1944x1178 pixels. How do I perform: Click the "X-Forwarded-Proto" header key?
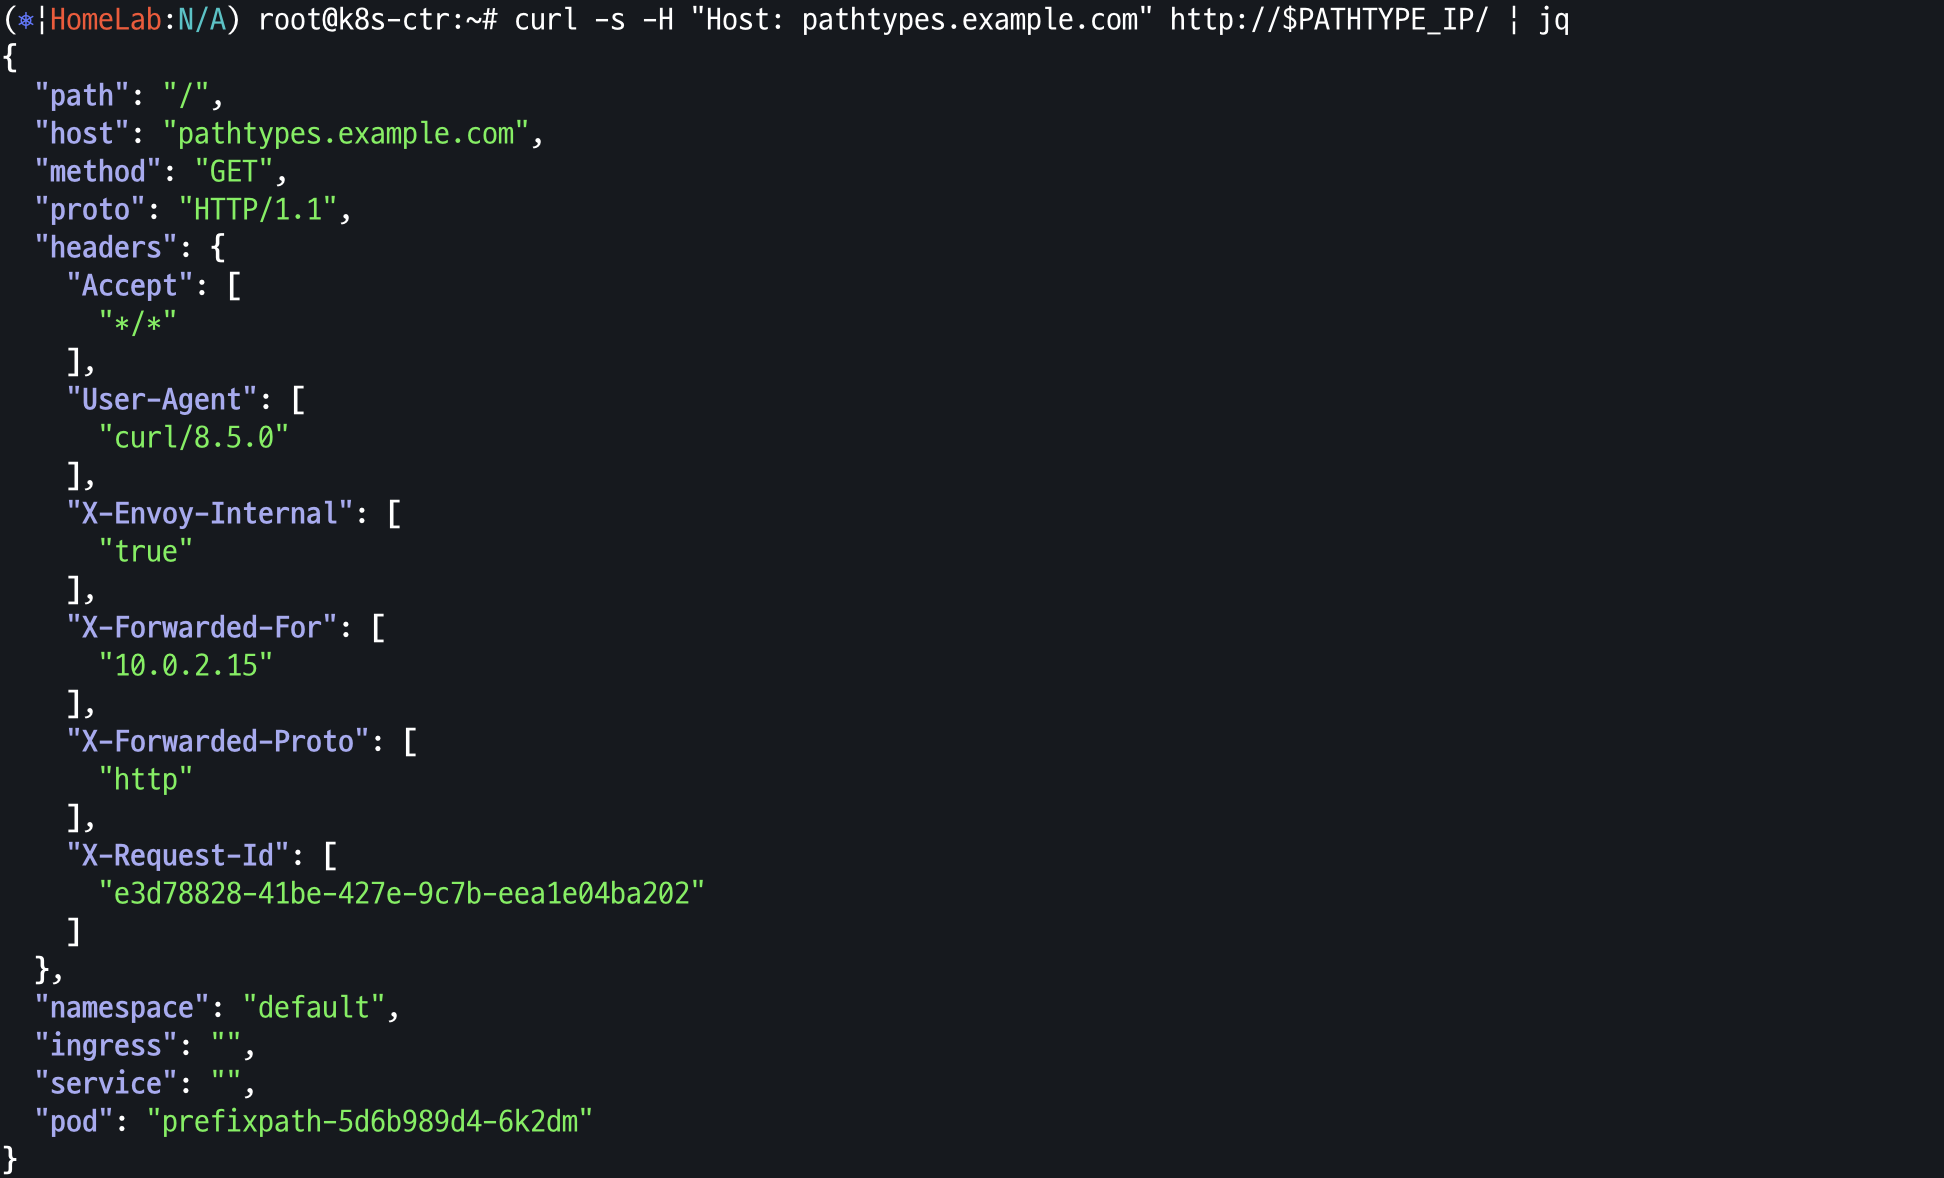coord(218,742)
